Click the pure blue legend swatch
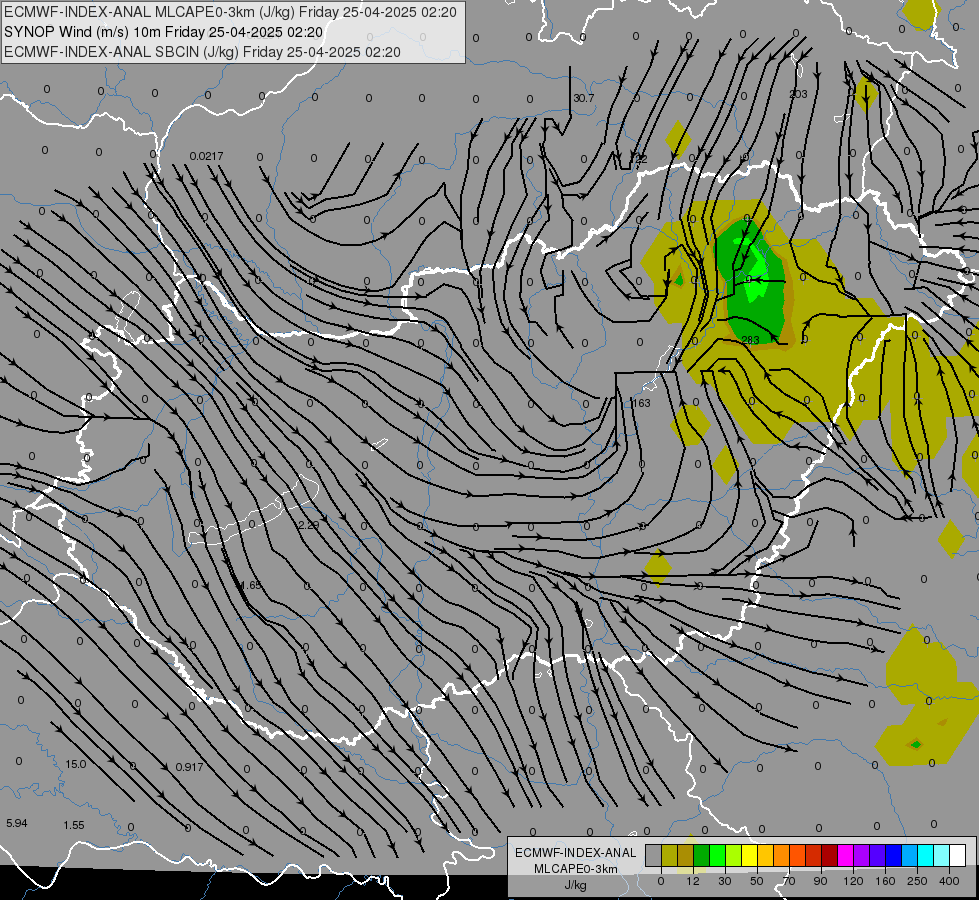Screen dimensions: 979x900 893,855
